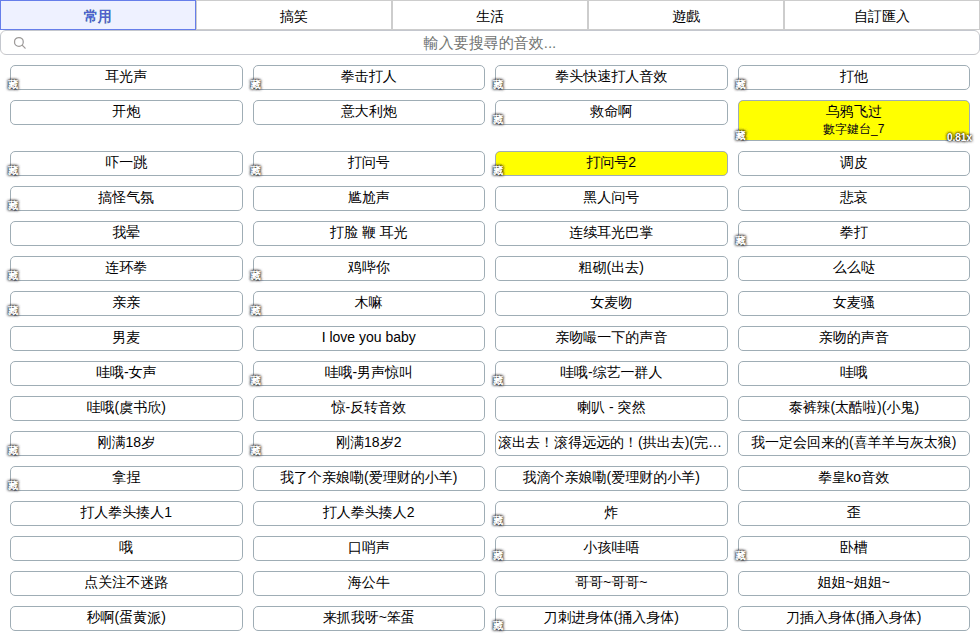This screenshot has width=980, height=640.
Task: Play the 哇哦(虞书欣) sound
Action: click(x=126, y=409)
